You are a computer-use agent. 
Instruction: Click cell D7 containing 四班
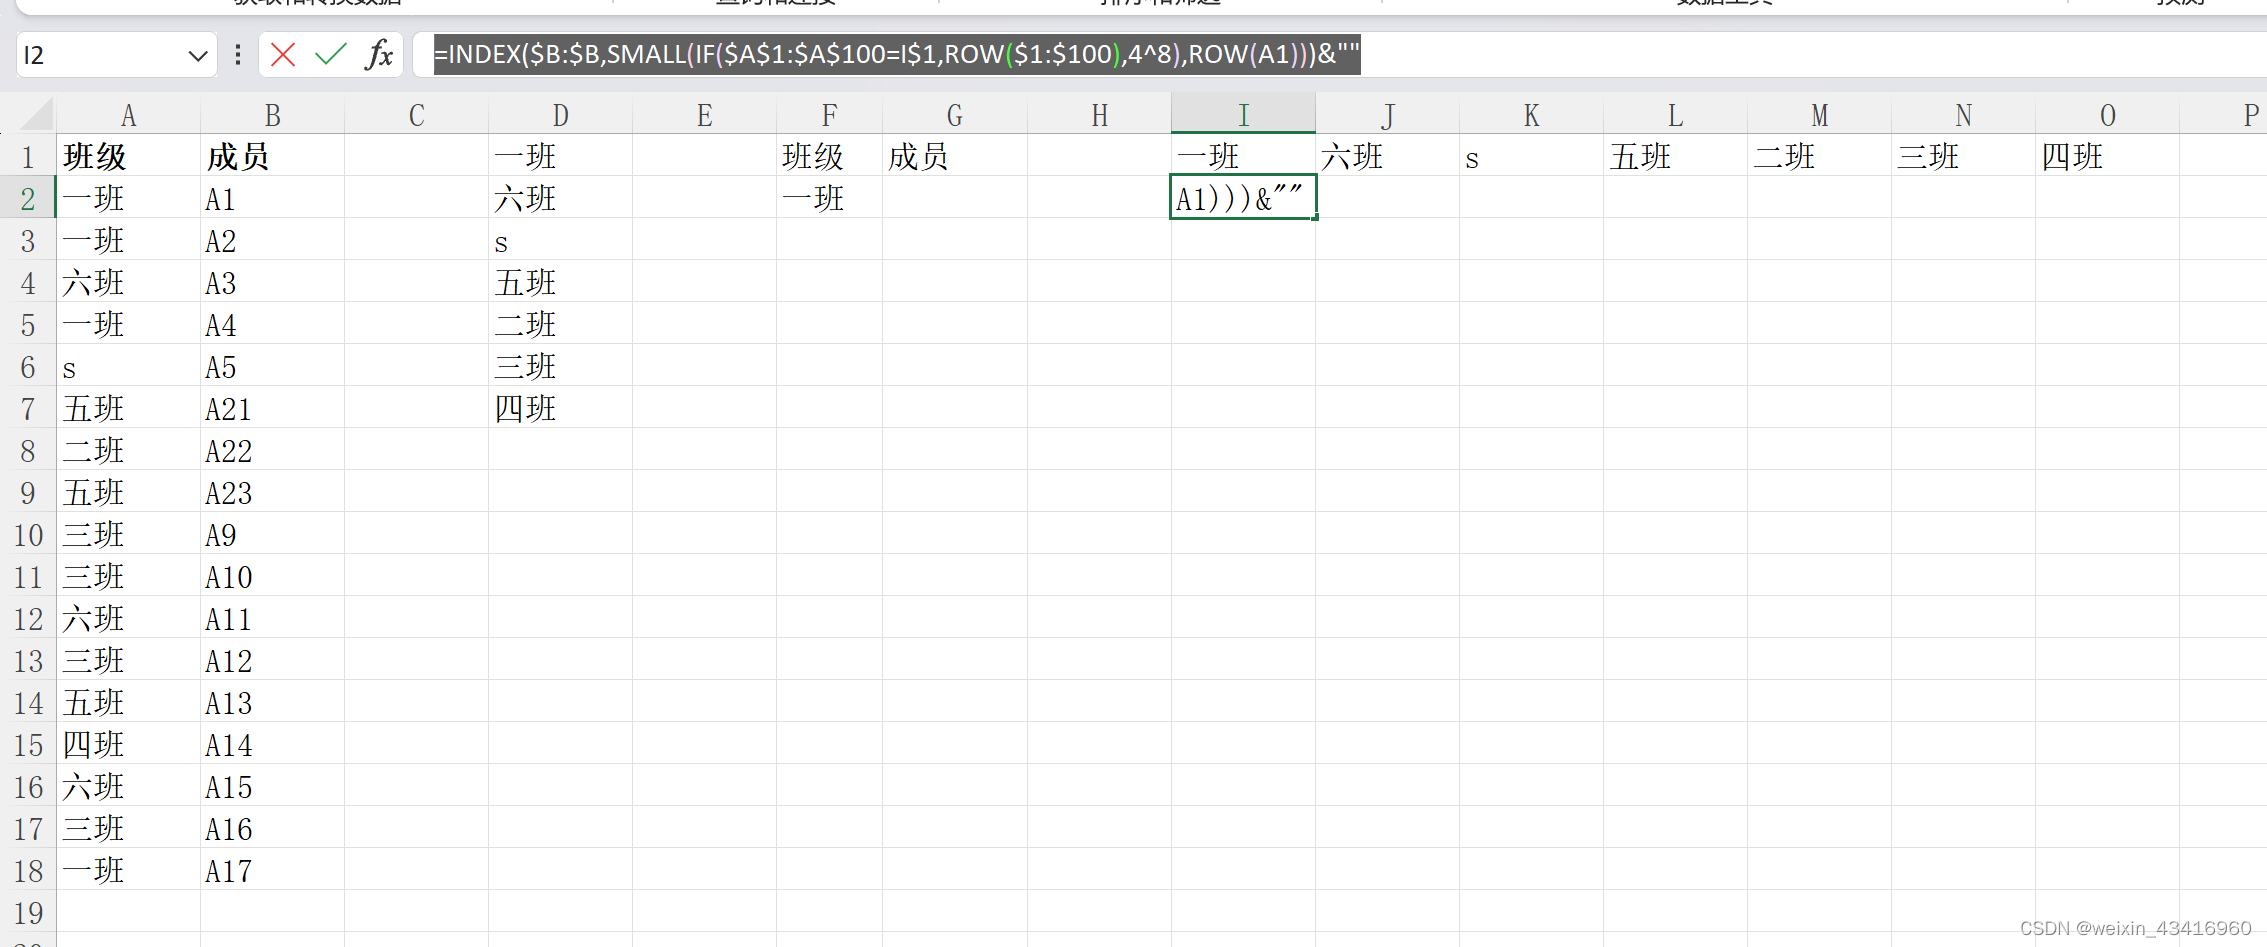pos(560,408)
